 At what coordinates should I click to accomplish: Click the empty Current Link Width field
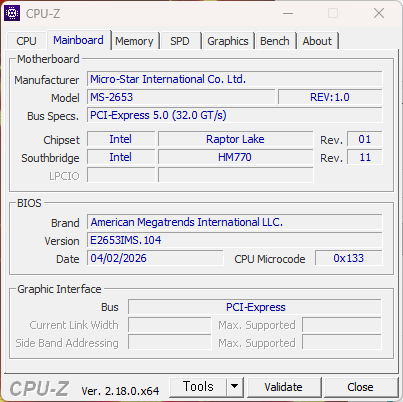[170, 325]
